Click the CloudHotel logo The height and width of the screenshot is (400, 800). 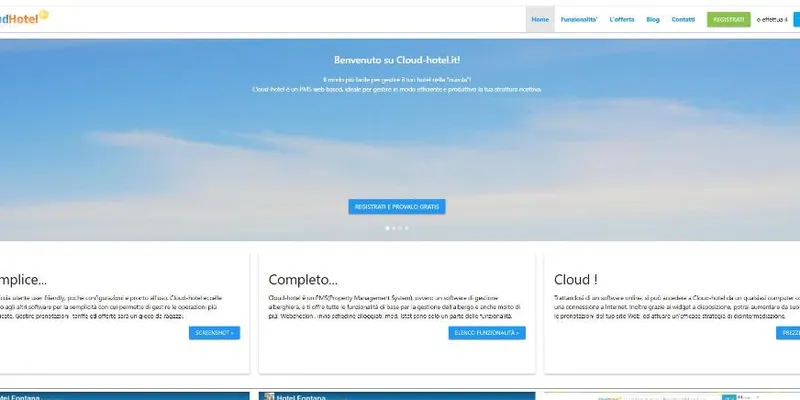coord(24,17)
